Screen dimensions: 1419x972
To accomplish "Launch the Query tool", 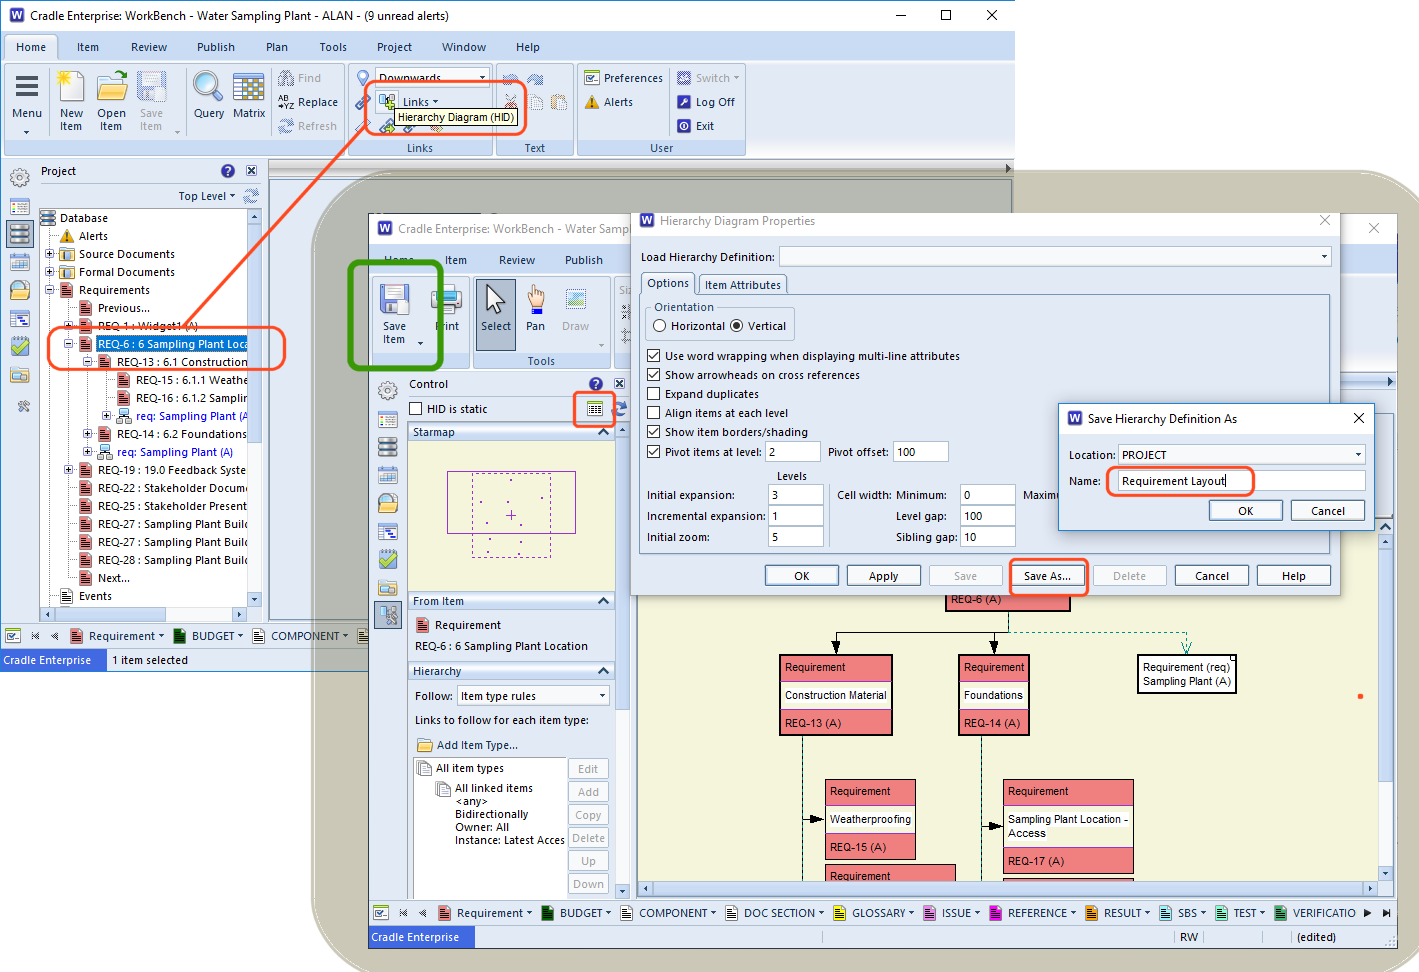I will (x=208, y=96).
